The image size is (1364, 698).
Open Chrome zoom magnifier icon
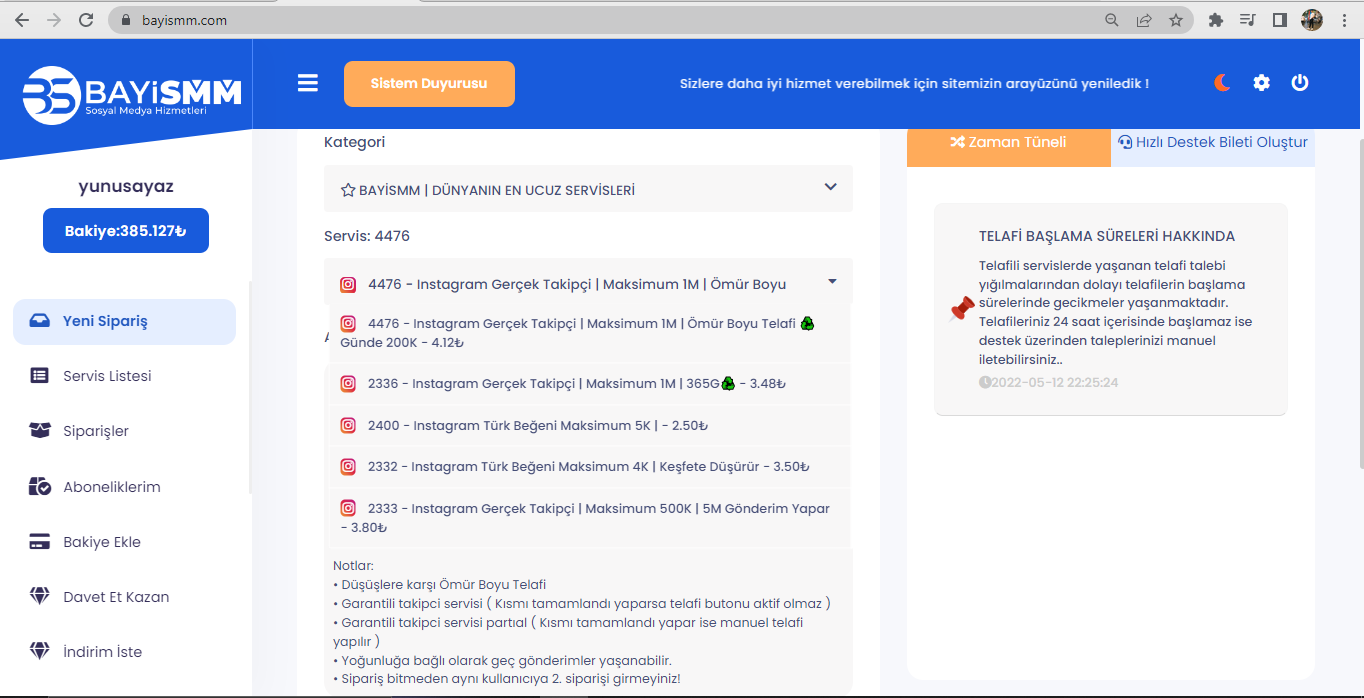point(1112,19)
